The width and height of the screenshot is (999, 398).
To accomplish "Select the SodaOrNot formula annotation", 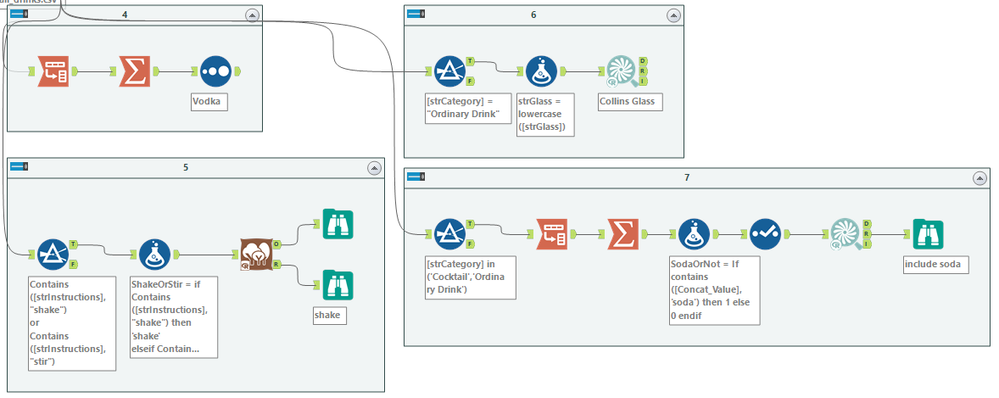I will point(714,290).
